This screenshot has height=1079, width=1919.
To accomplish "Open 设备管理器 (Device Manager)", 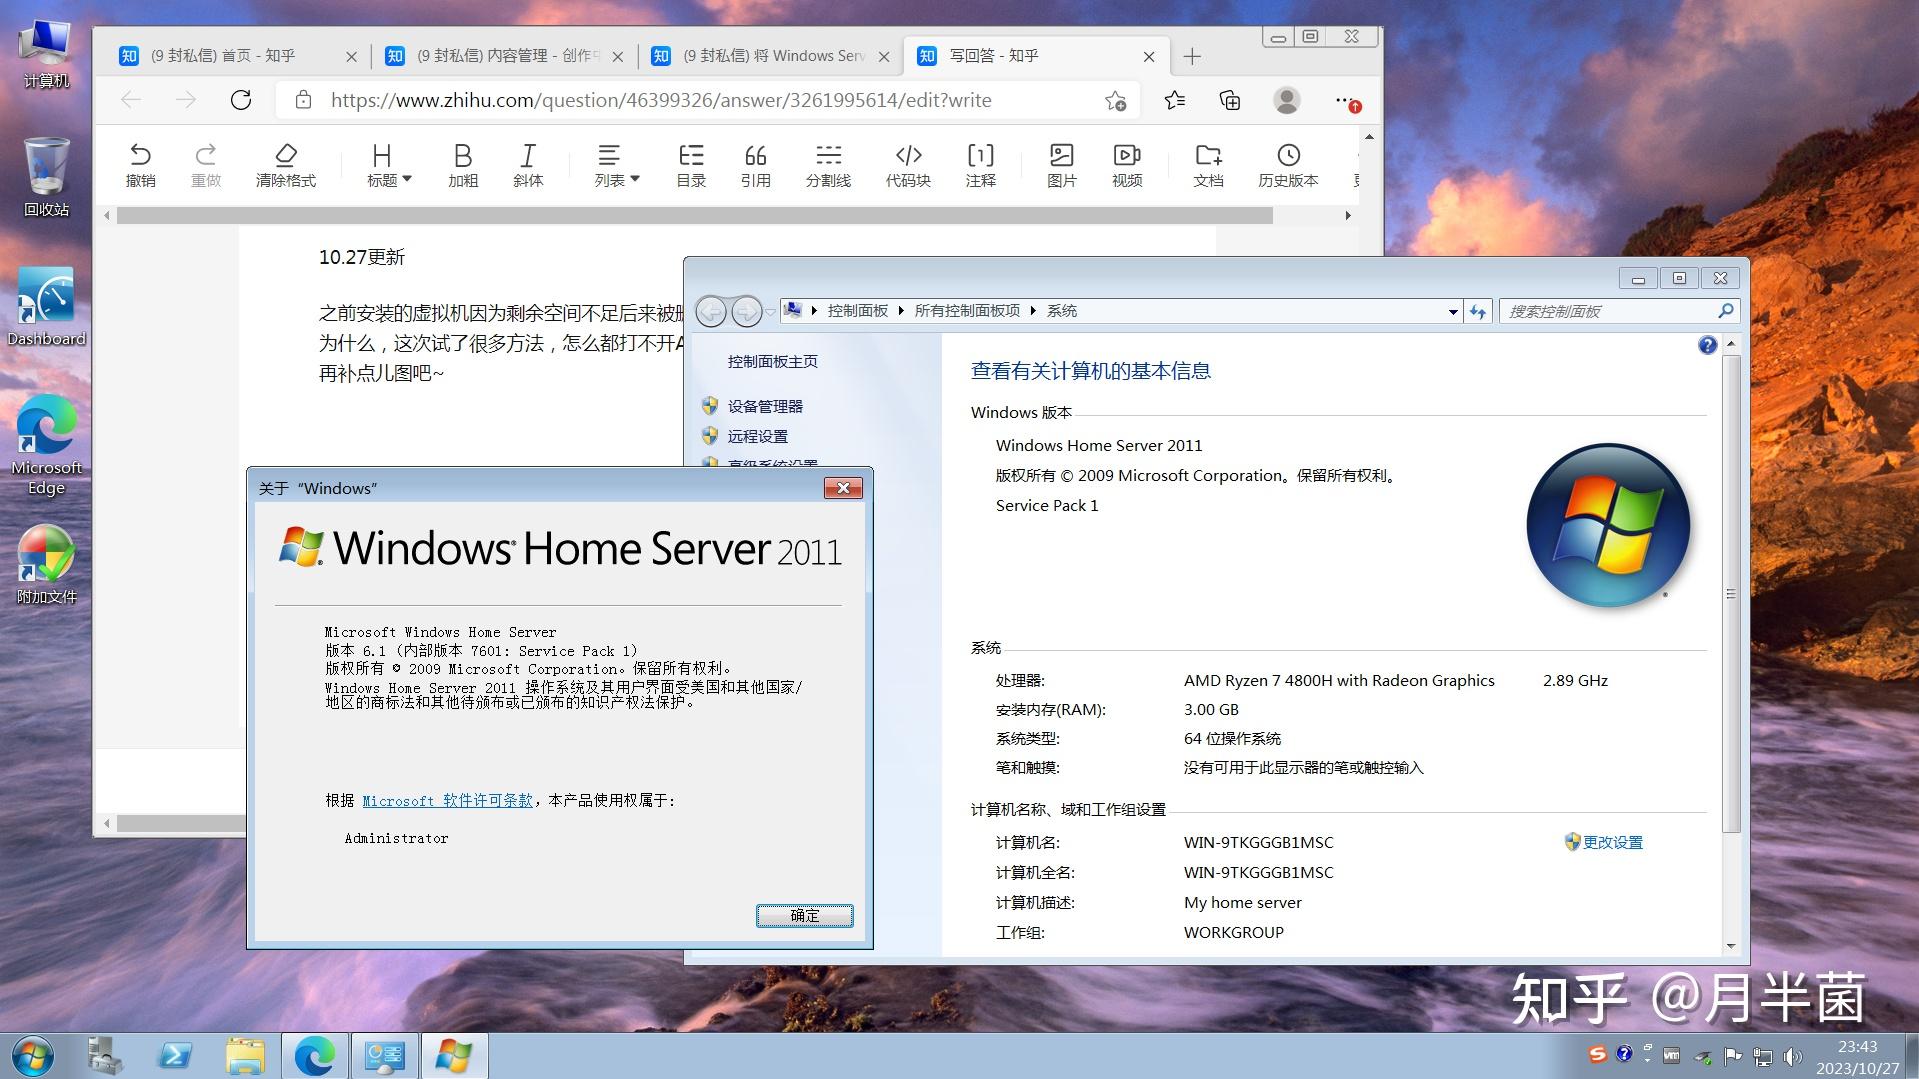I will point(765,407).
